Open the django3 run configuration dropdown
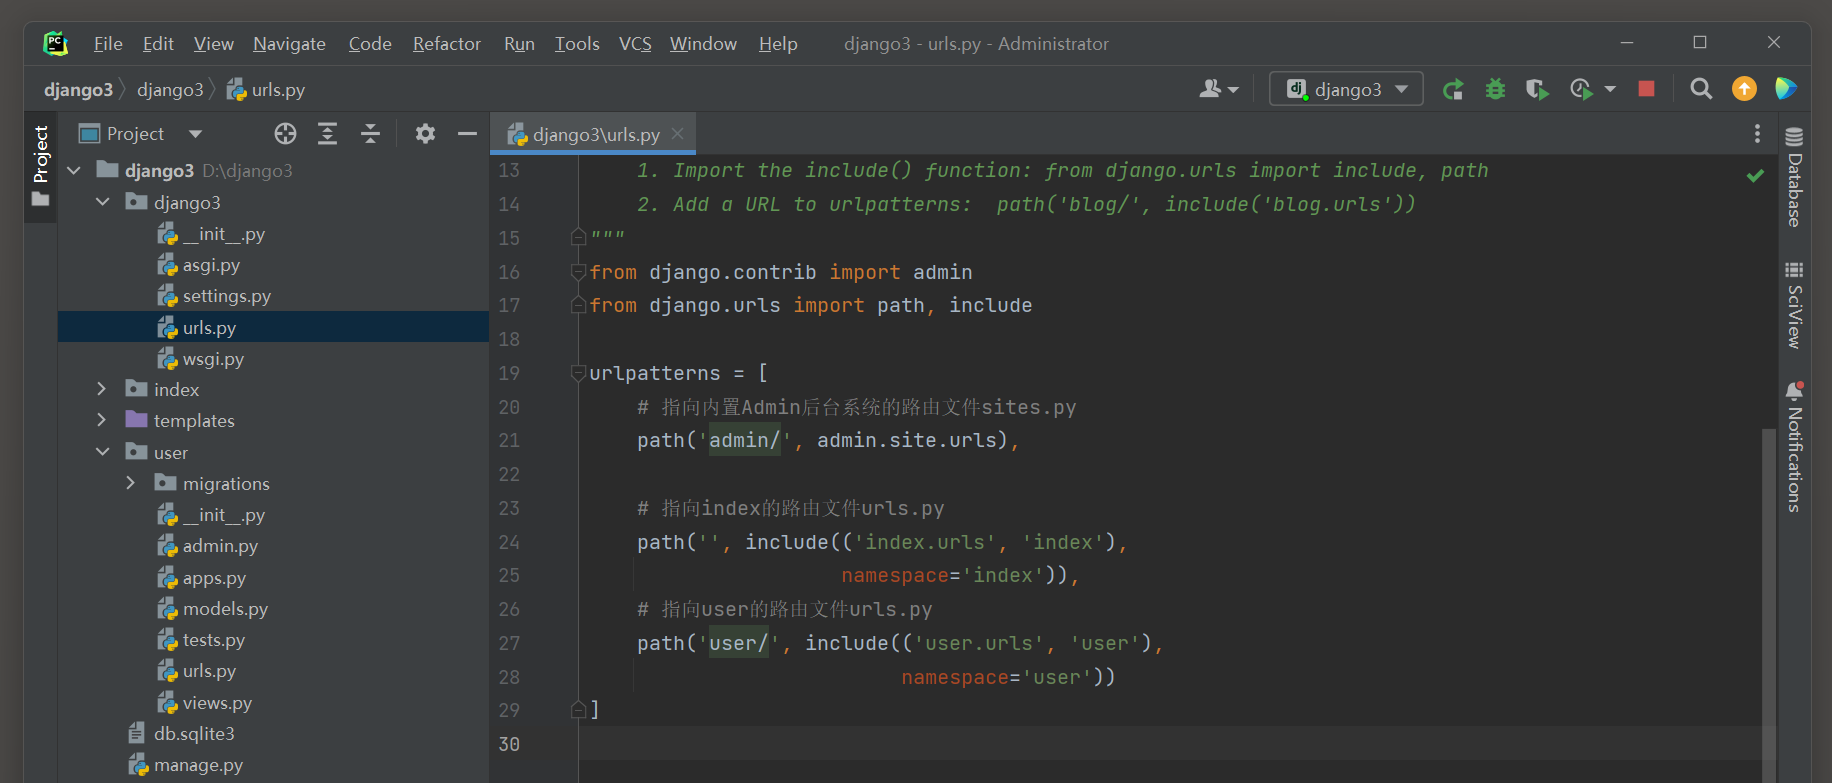This screenshot has height=783, width=1832. point(1346,89)
